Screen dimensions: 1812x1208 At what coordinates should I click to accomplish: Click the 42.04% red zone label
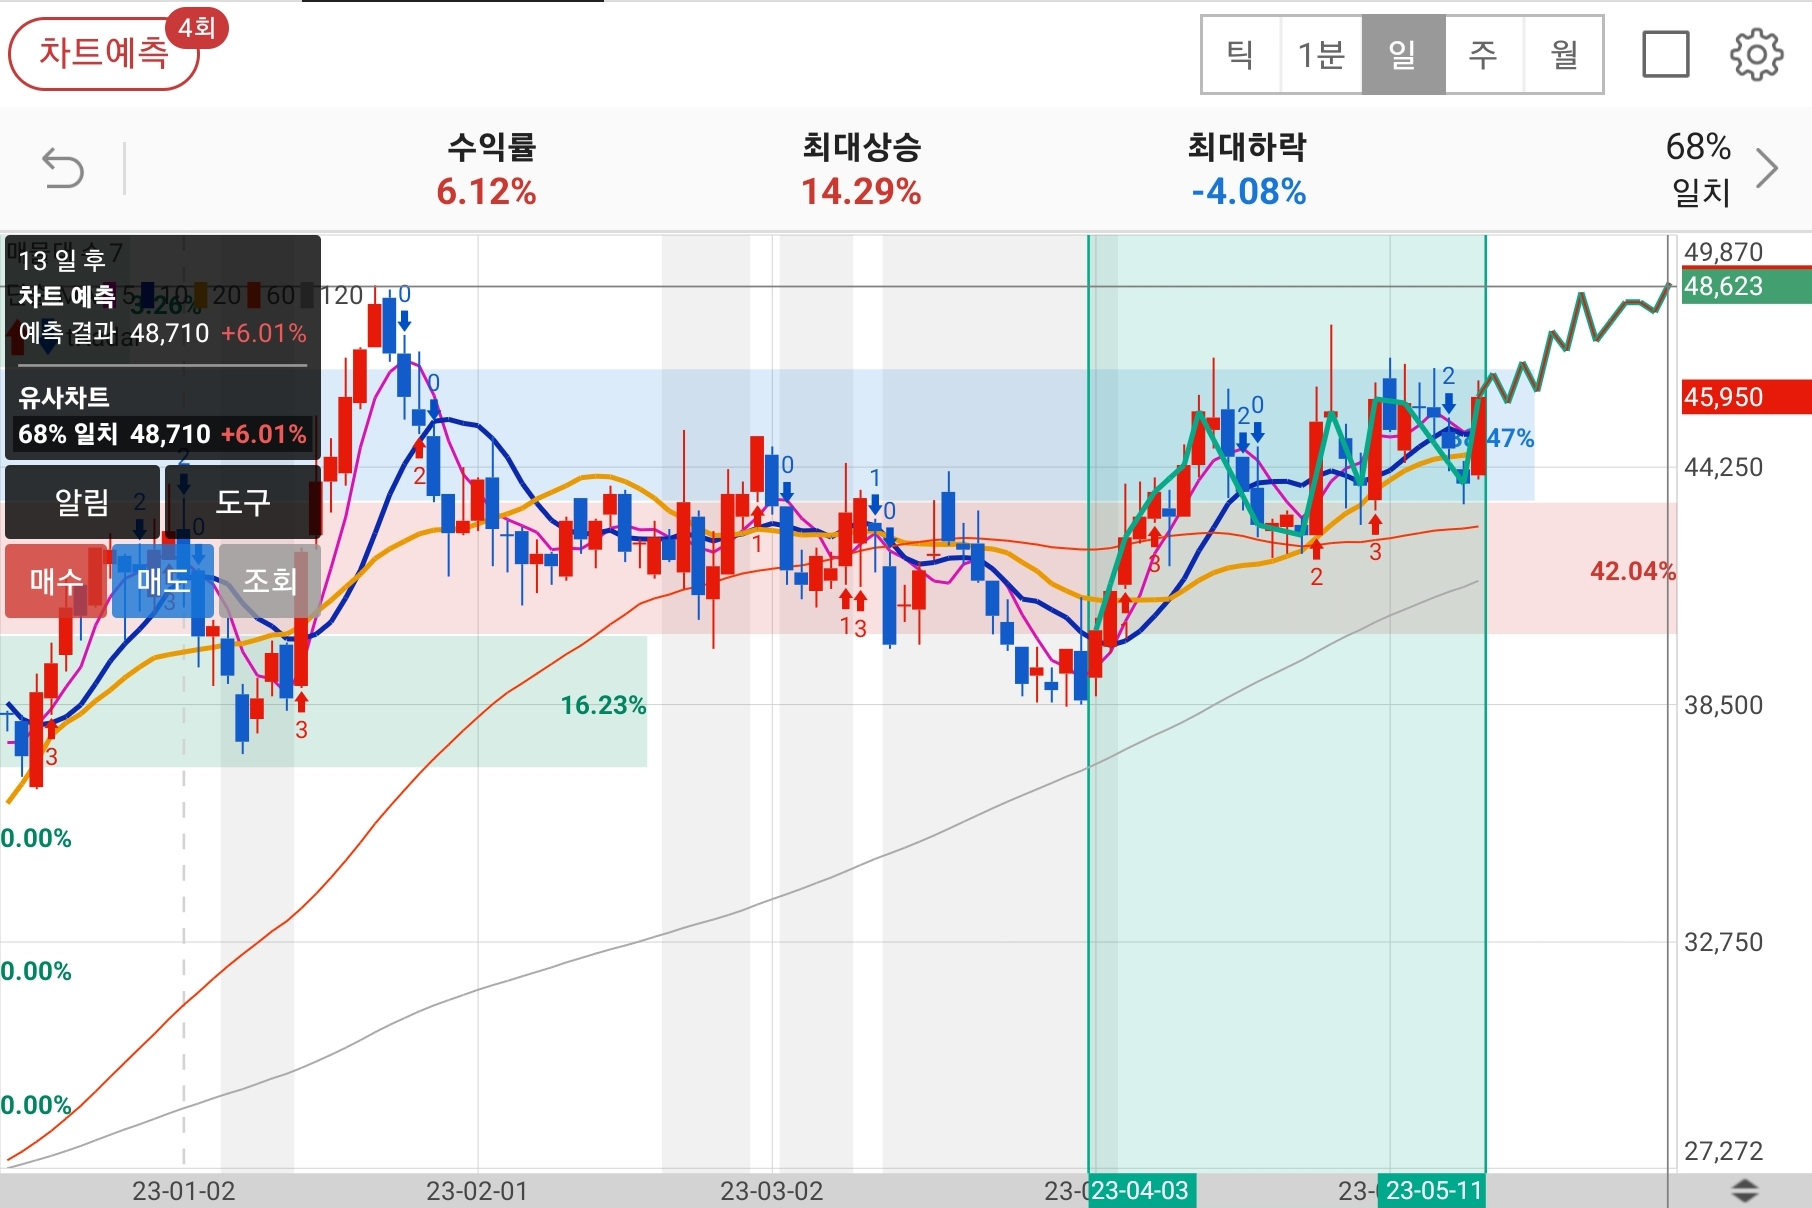pyautogui.click(x=1632, y=571)
